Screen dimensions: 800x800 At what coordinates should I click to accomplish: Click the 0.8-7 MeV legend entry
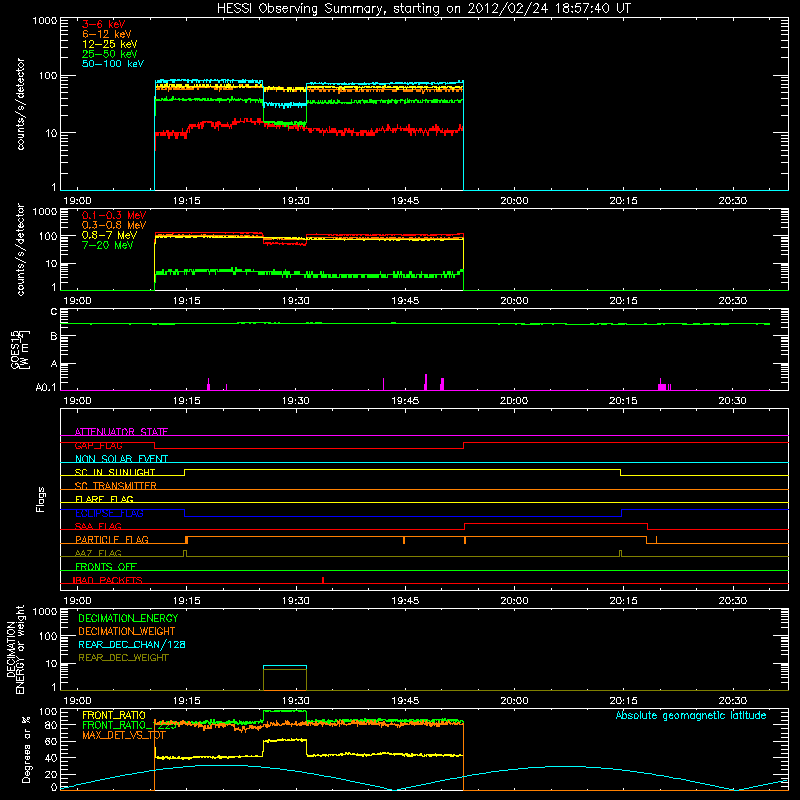109,235
